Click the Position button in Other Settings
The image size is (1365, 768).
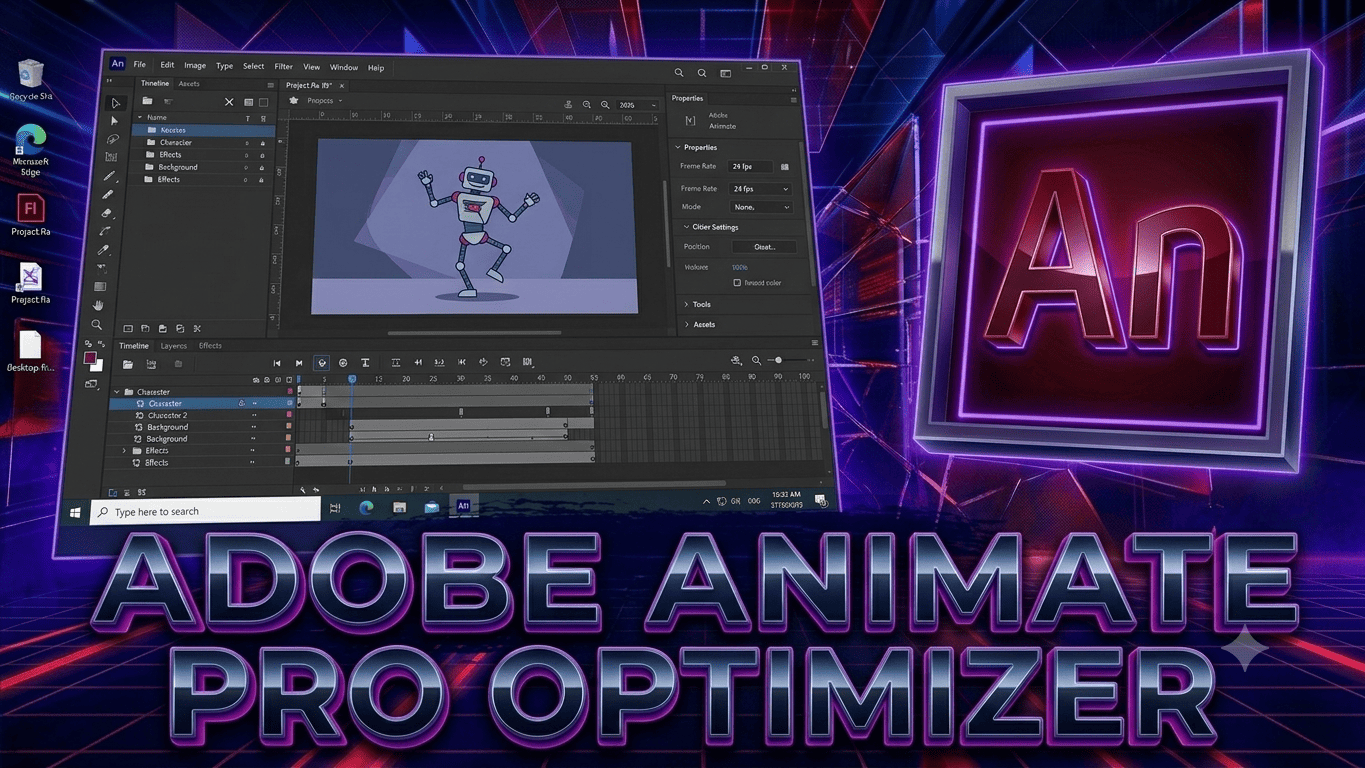764,246
